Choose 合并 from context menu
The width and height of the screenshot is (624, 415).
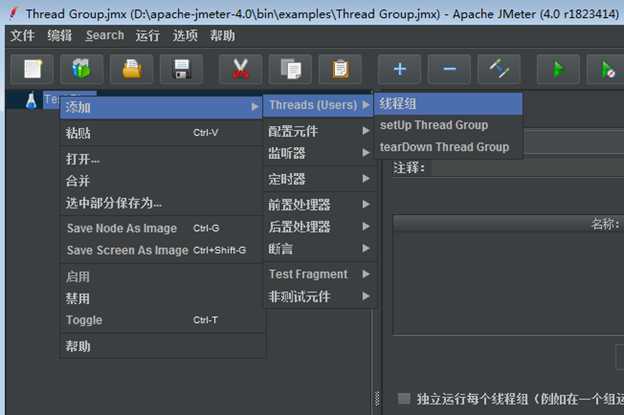161,181
